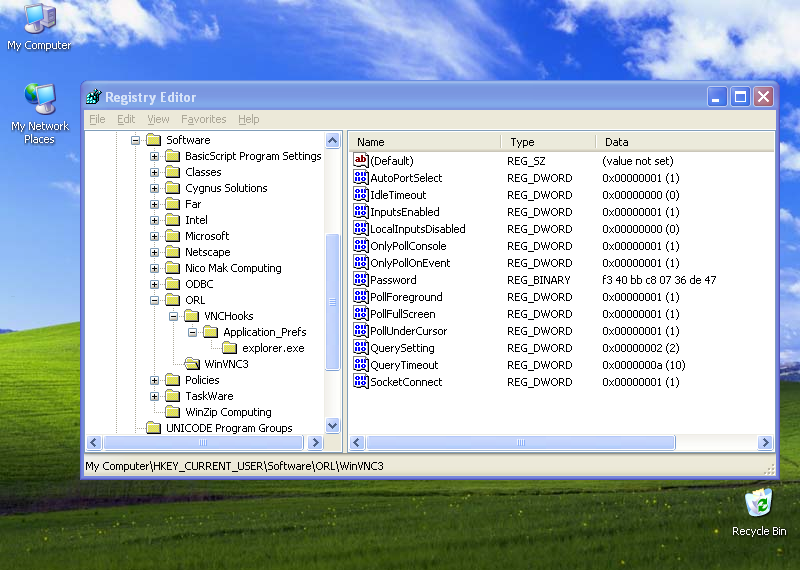Click the My Computer desktop icon

pos(40,18)
